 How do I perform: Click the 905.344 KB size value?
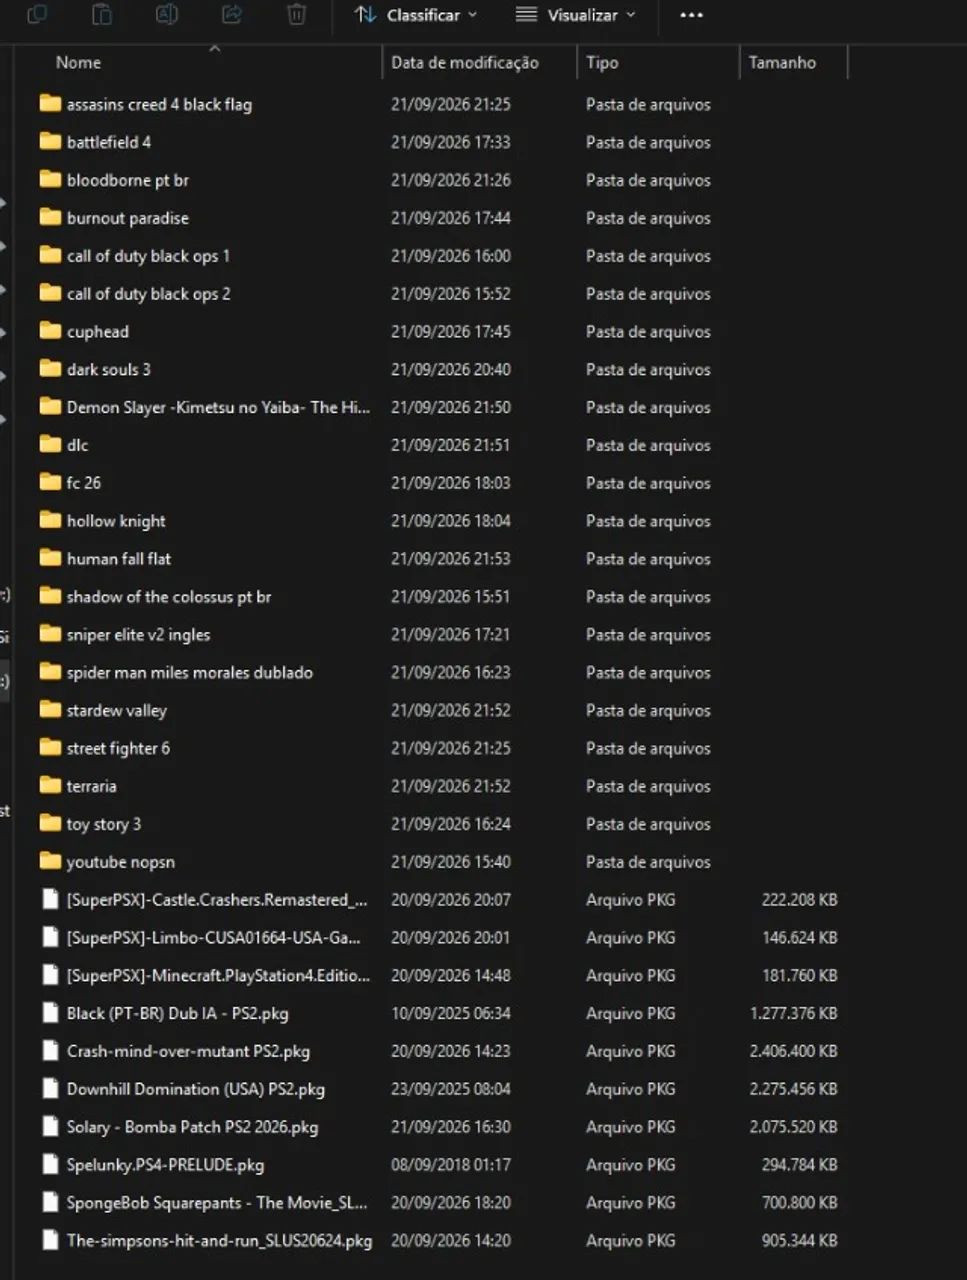800,1241
